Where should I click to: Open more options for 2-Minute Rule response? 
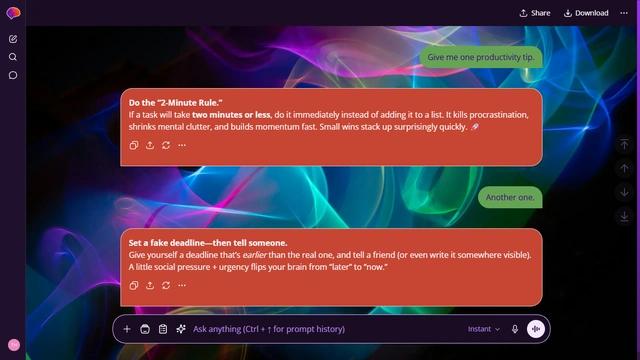[182, 145]
